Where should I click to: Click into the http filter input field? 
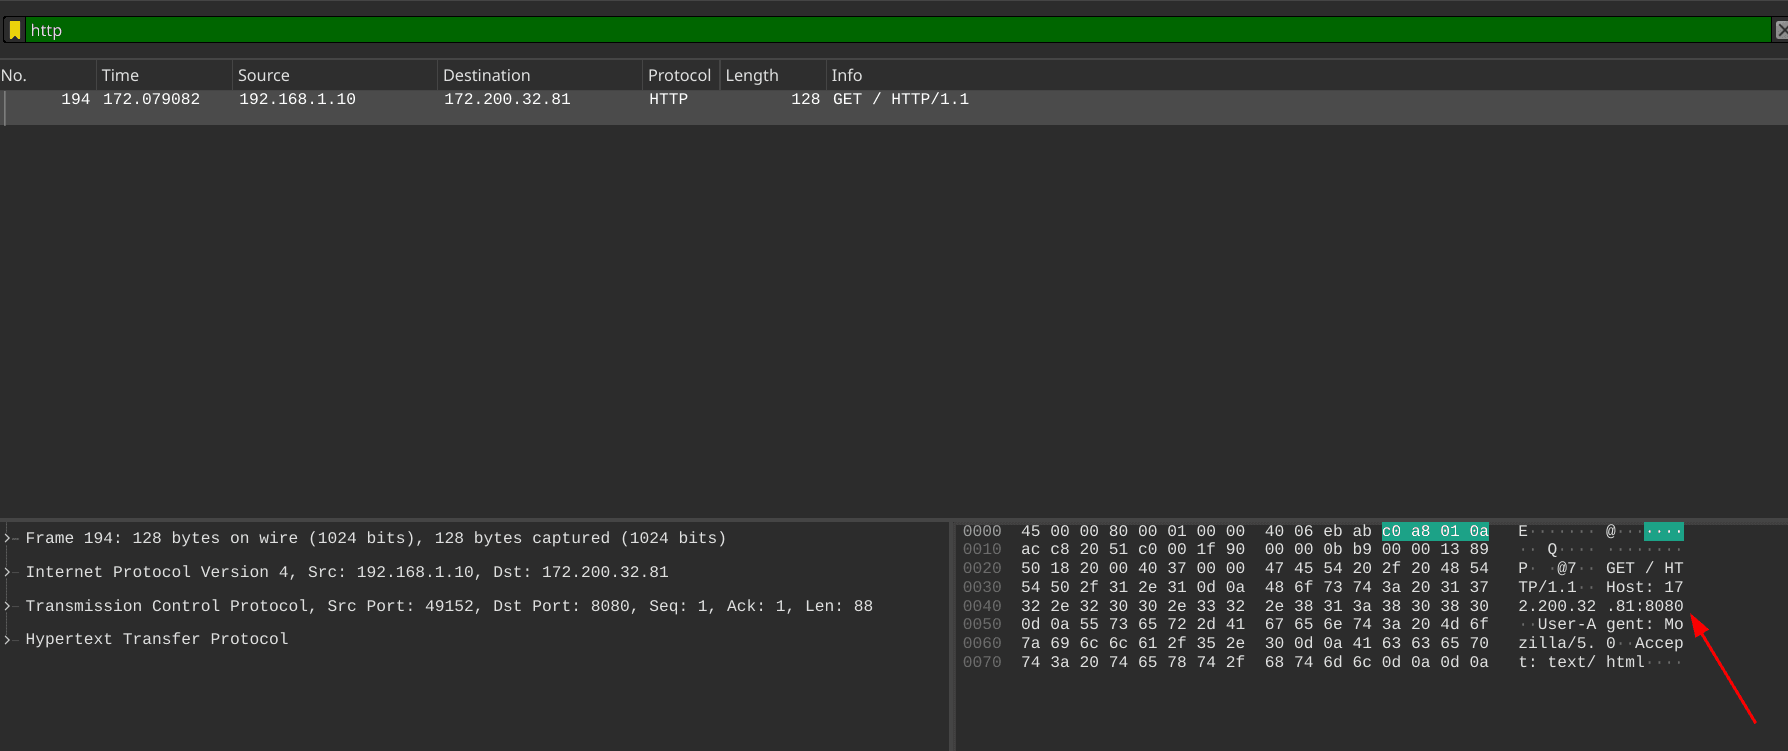coord(800,30)
